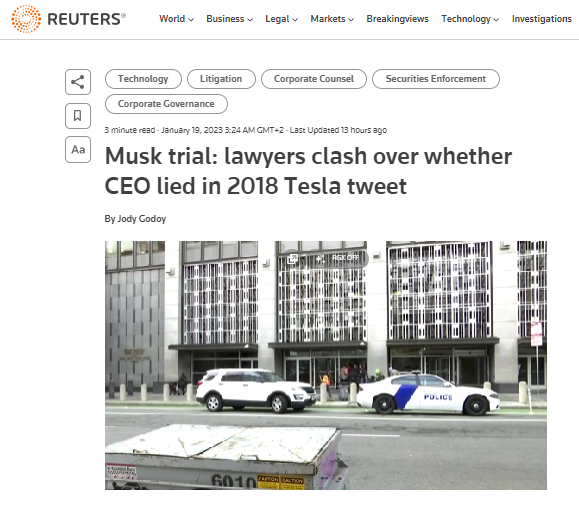Open the Aa text size control
Viewport: 579px width, 515px height.
click(x=78, y=150)
